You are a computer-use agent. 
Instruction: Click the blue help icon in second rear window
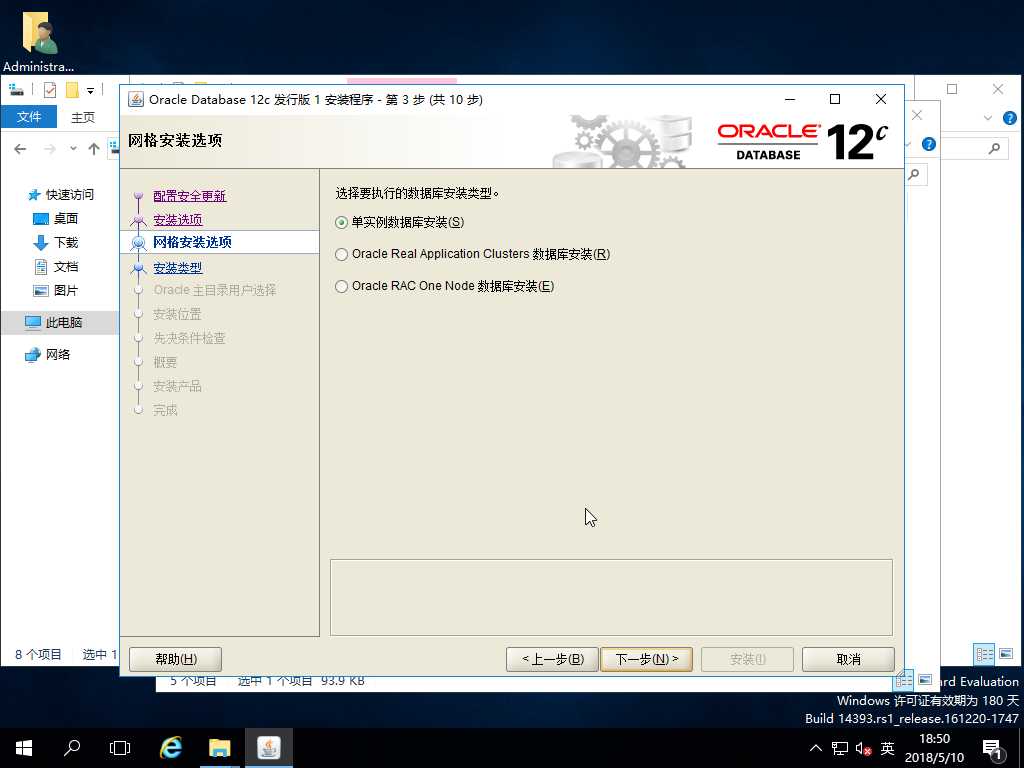(929, 144)
